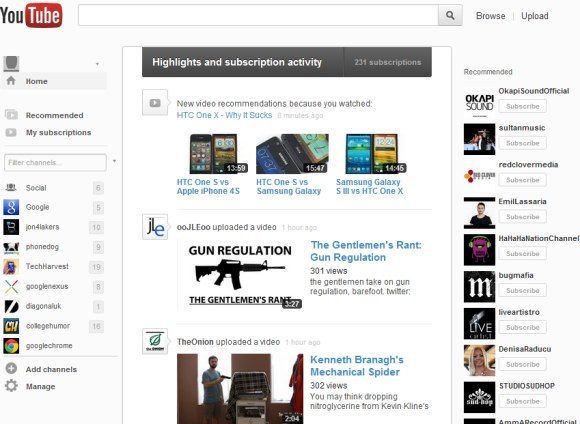580x424 pixels.
Task: Click the Manage gear icon
Action: 11,386
